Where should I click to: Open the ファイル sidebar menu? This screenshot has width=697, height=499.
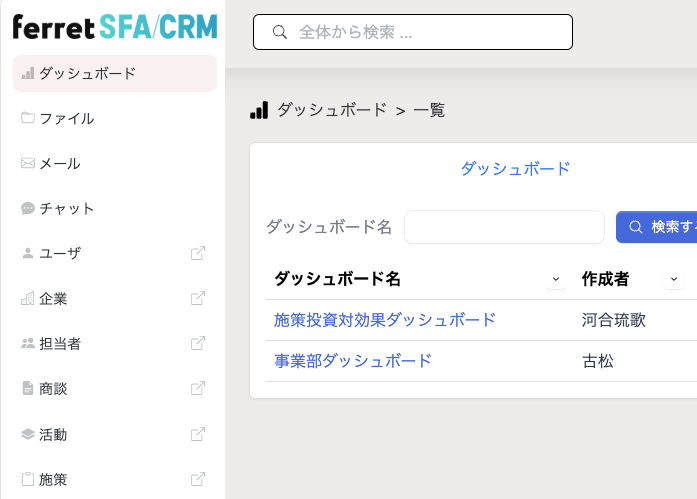(x=115, y=119)
